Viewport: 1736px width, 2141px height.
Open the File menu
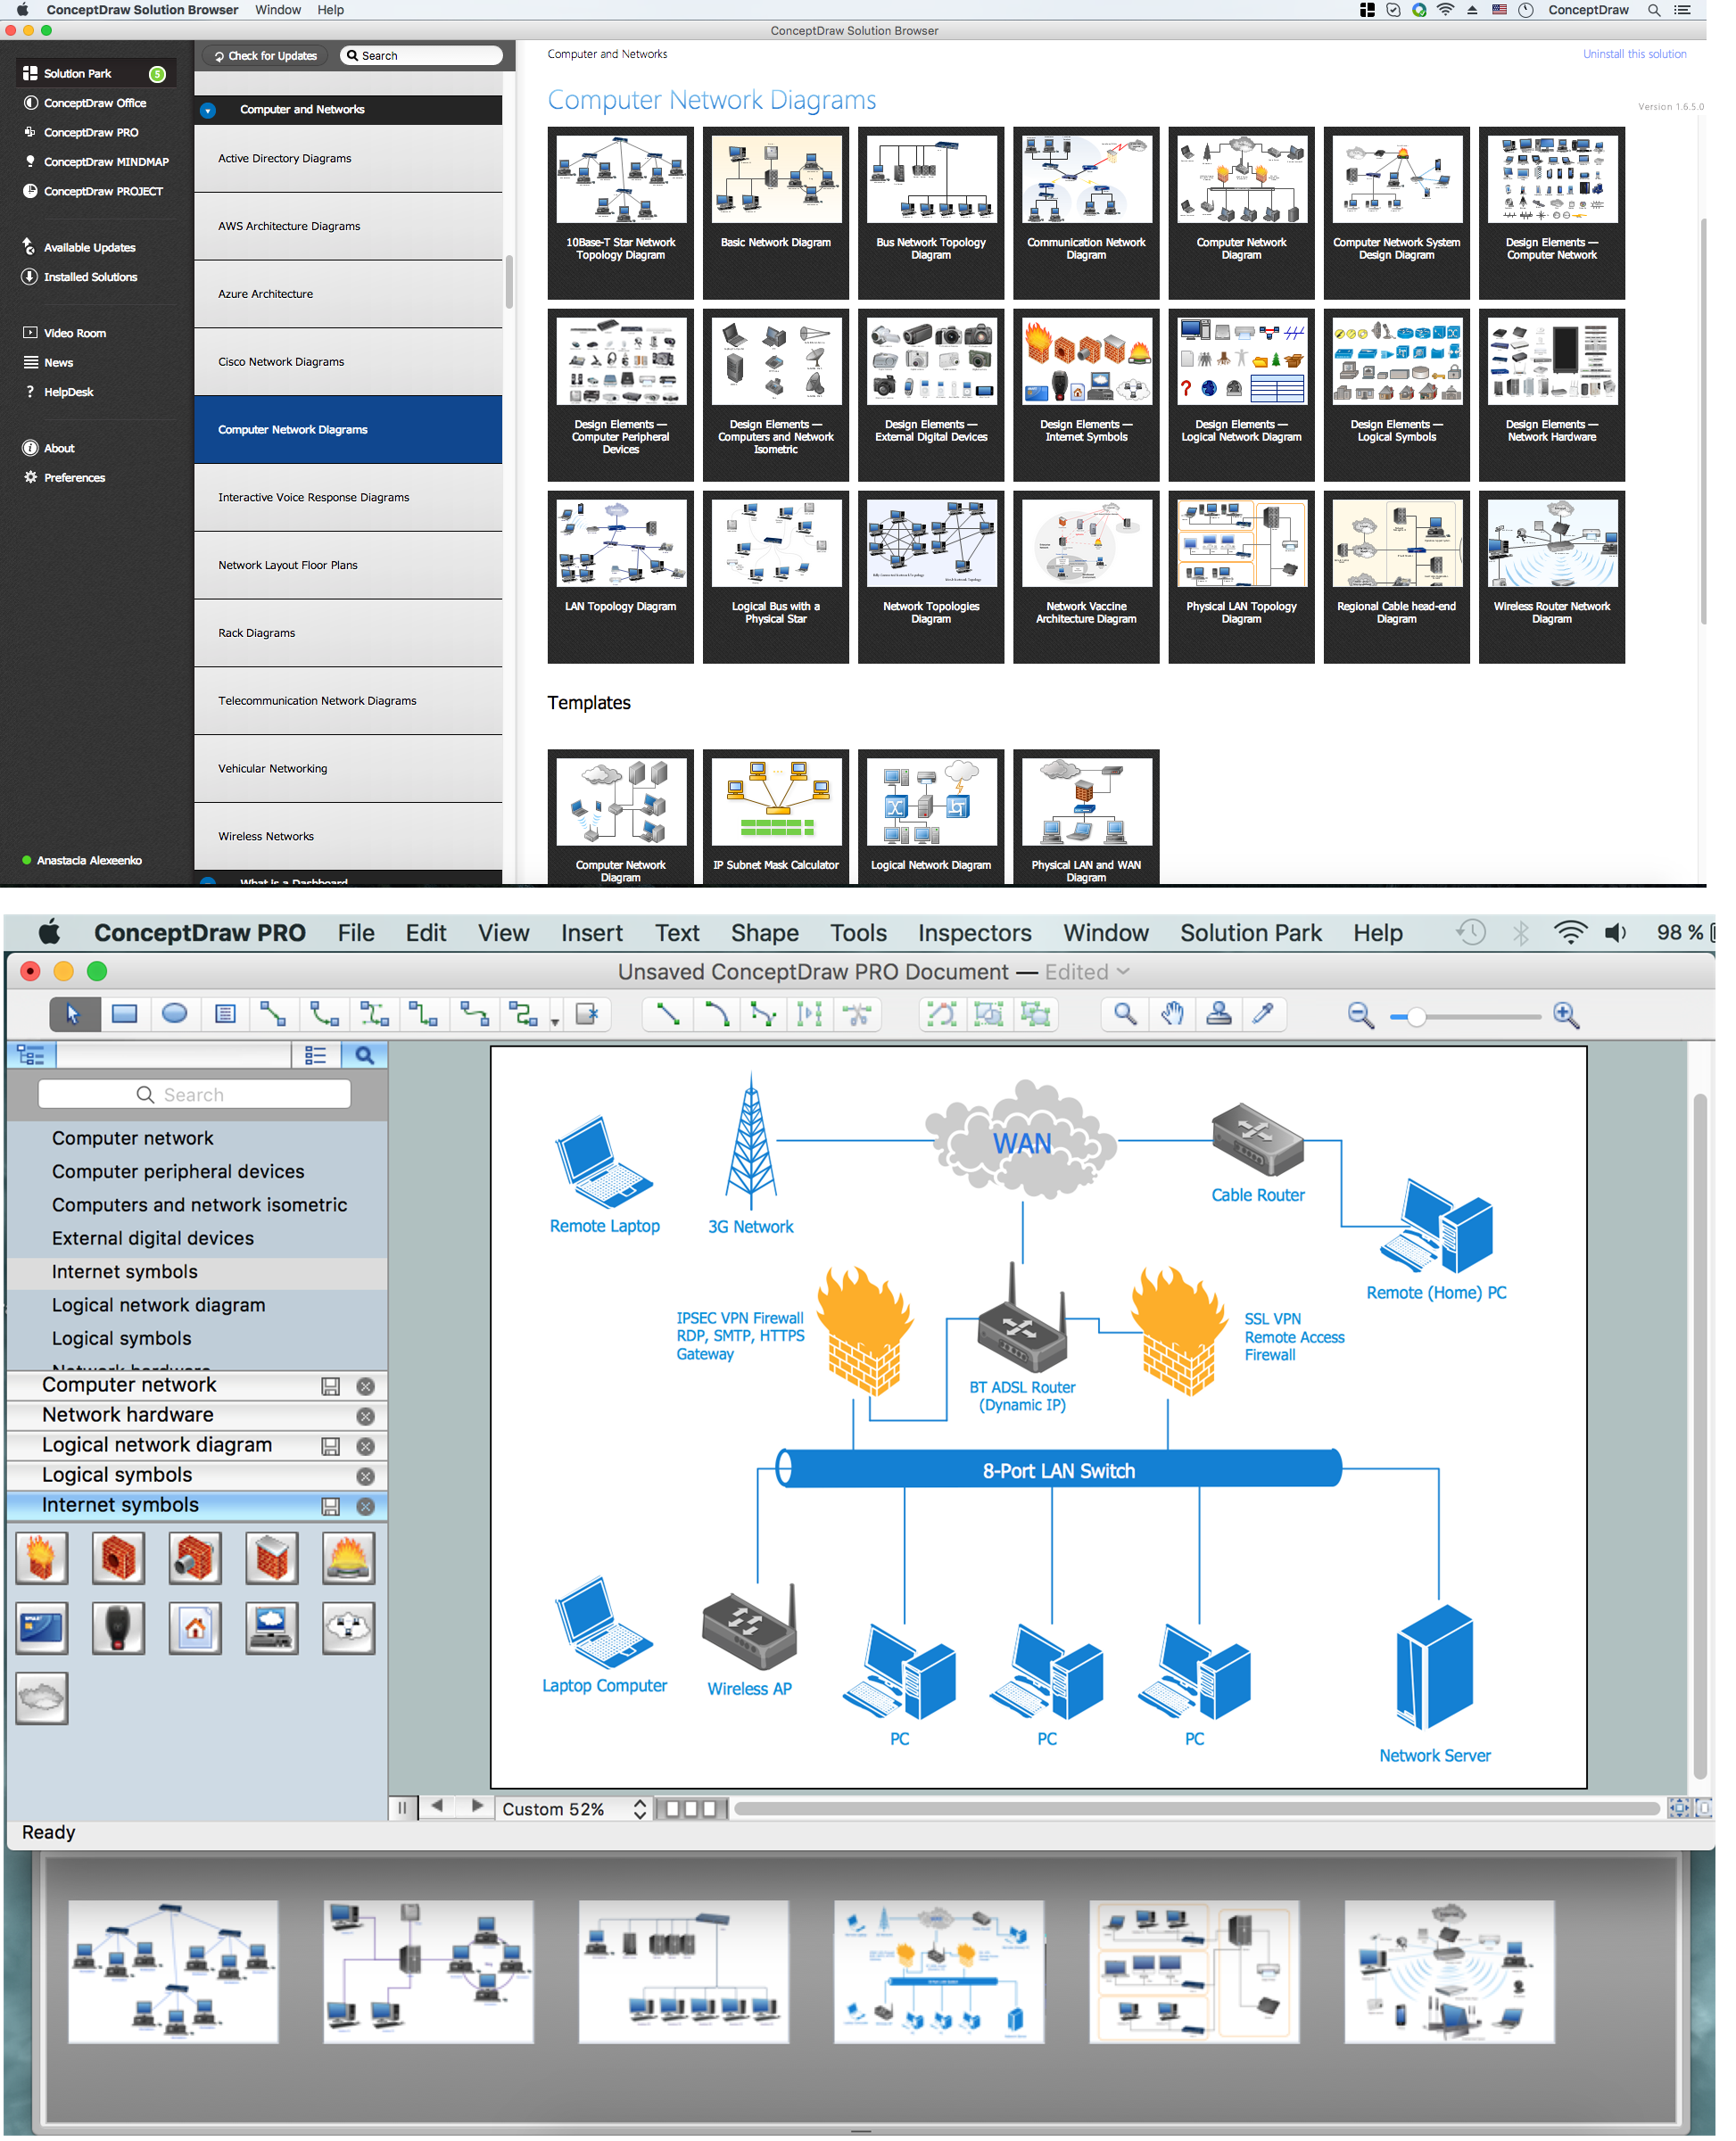[356, 932]
